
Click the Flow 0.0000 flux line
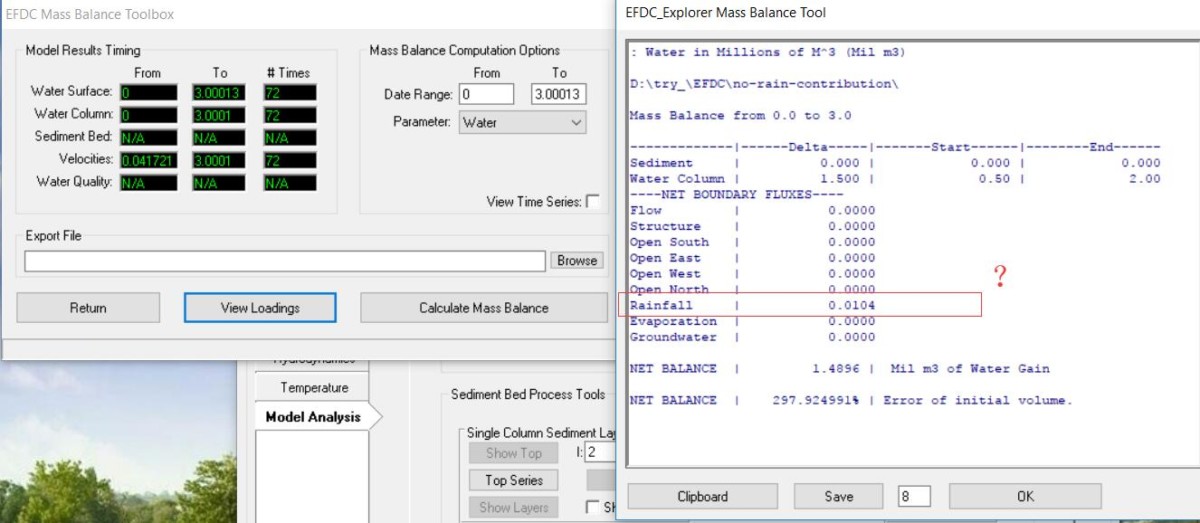click(752, 210)
